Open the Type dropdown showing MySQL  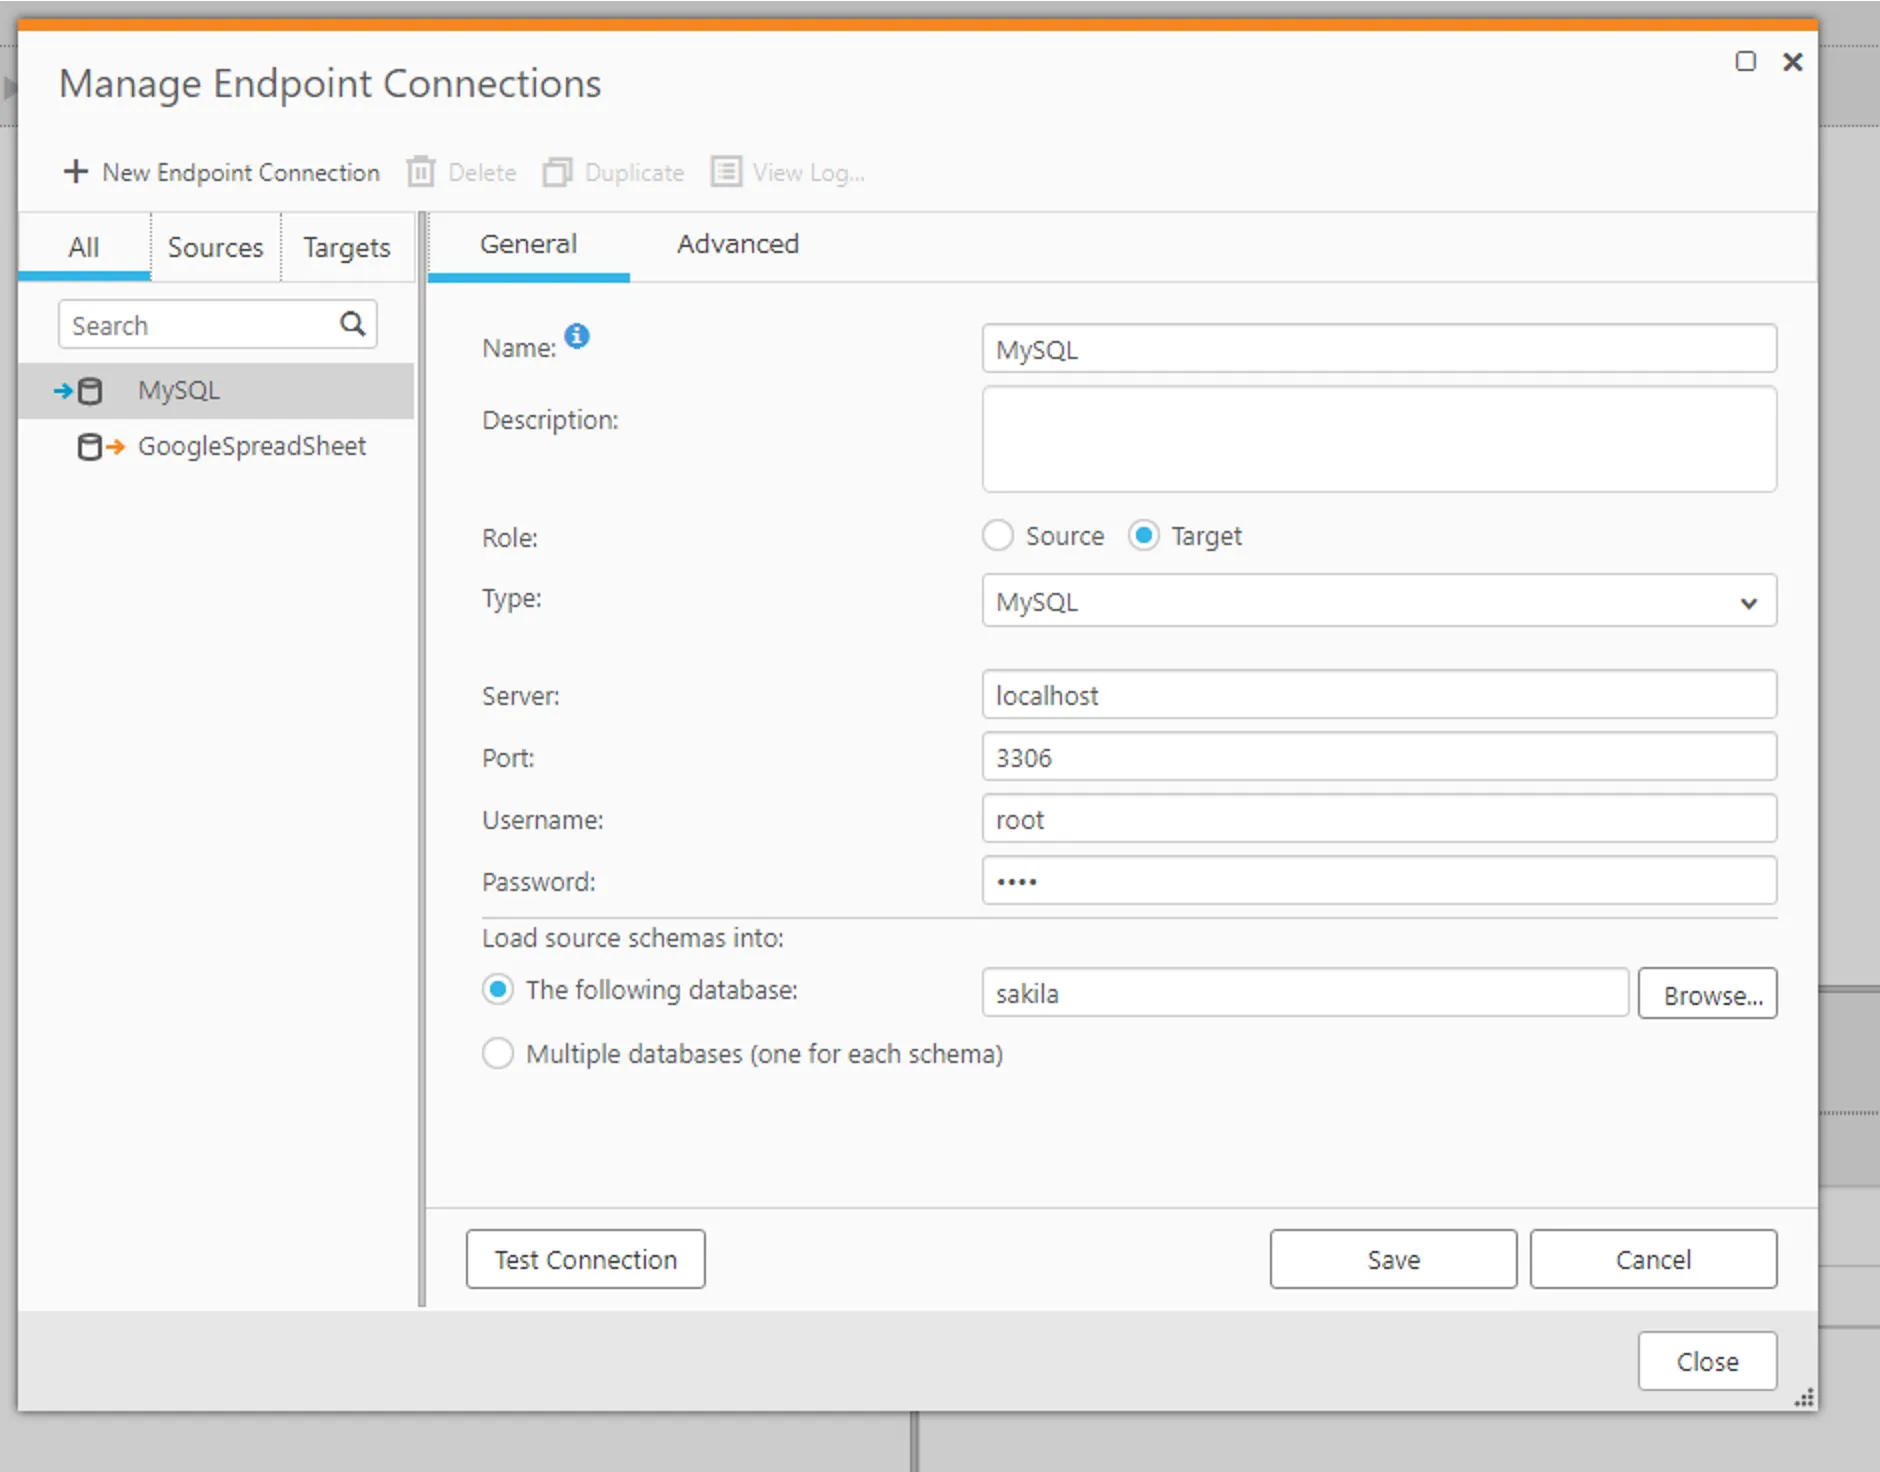(1378, 602)
